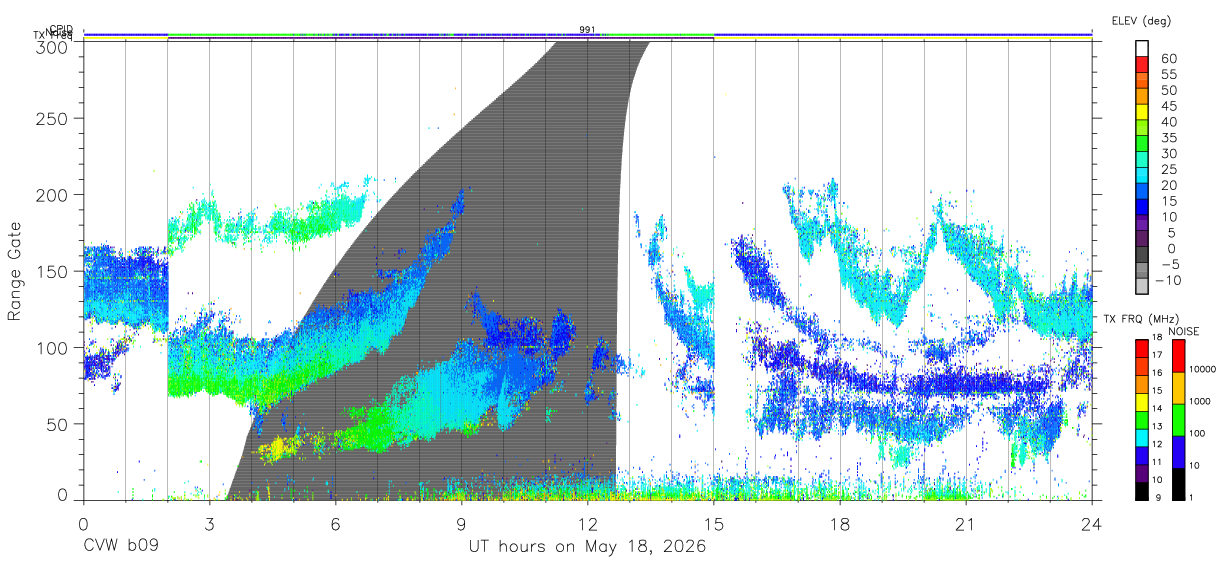Click the 50 tick label on Range Gate axis
1228x567 pixels.
tap(58, 424)
